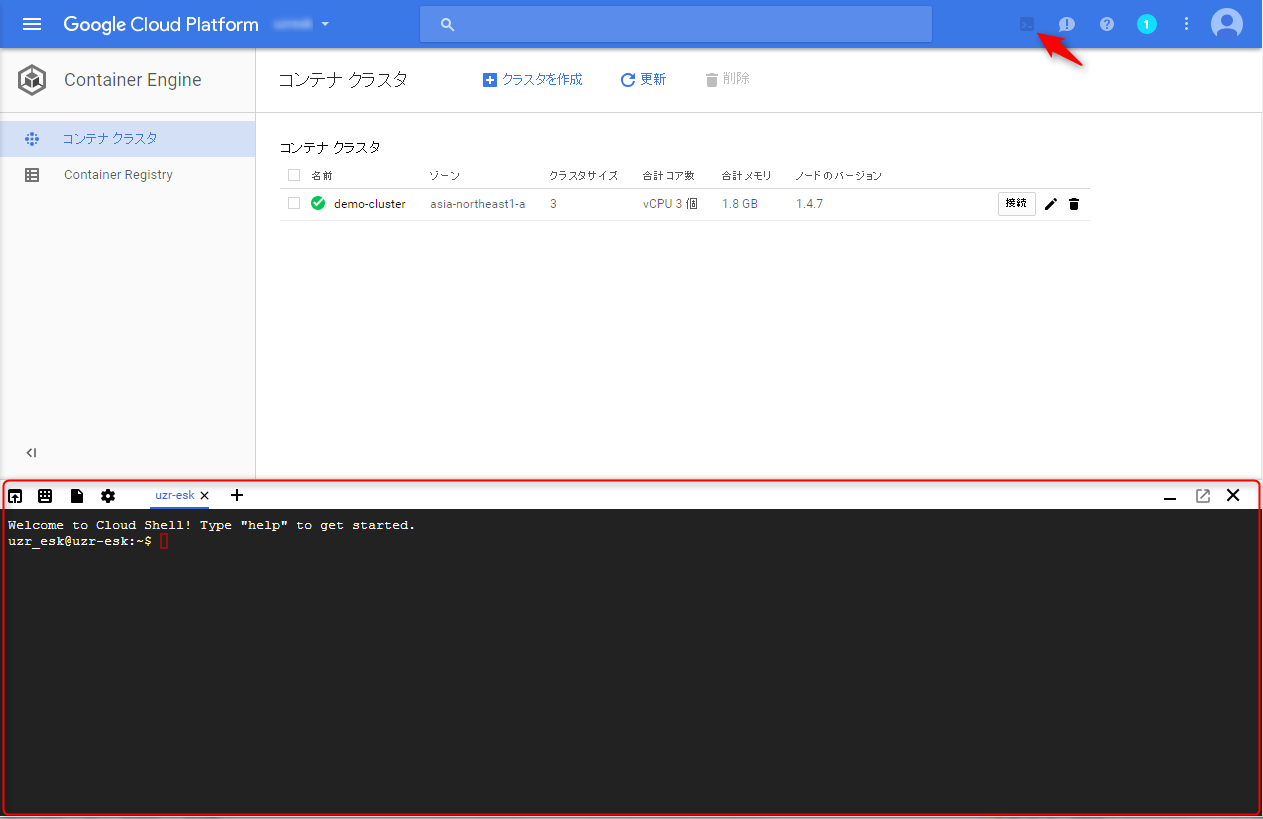
Task: Add a new Cloud Shell session
Action: pos(237,495)
